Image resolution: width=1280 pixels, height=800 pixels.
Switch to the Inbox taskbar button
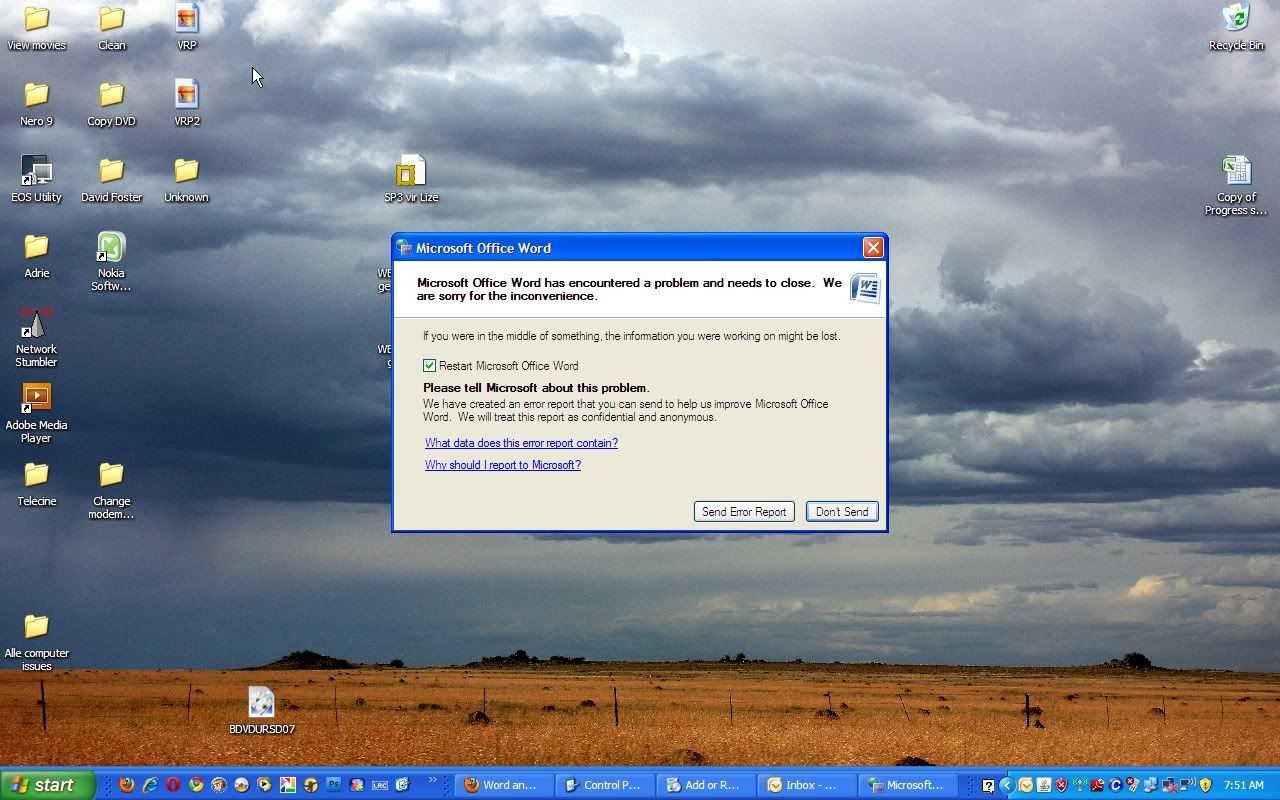(x=806, y=785)
